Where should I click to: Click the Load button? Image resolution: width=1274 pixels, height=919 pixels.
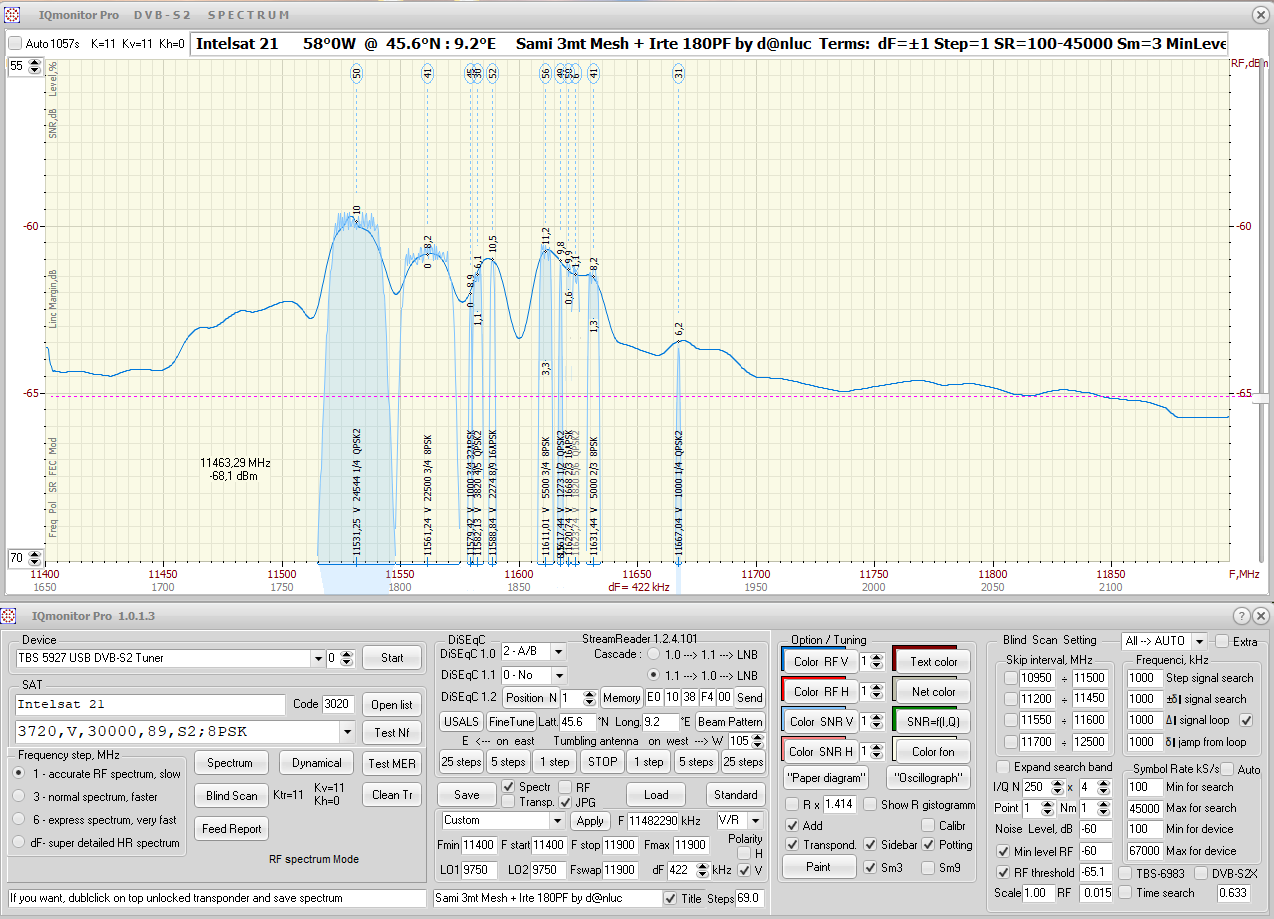point(656,795)
